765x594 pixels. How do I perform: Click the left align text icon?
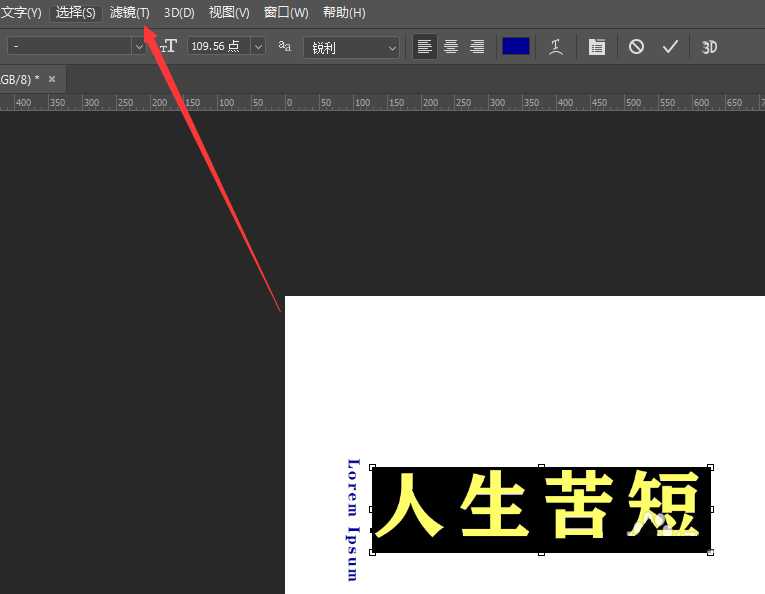(x=425, y=47)
